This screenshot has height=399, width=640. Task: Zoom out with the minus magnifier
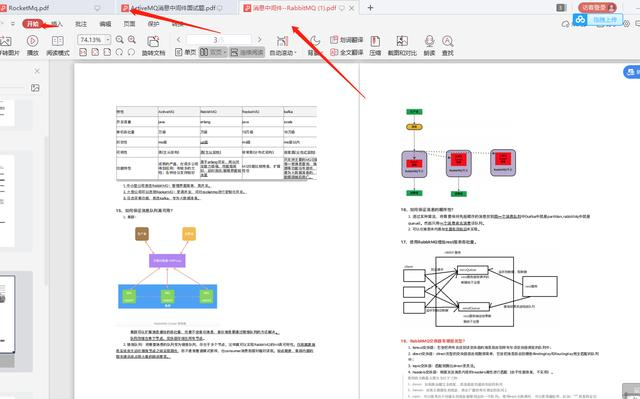pyautogui.click(x=120, y=40)
